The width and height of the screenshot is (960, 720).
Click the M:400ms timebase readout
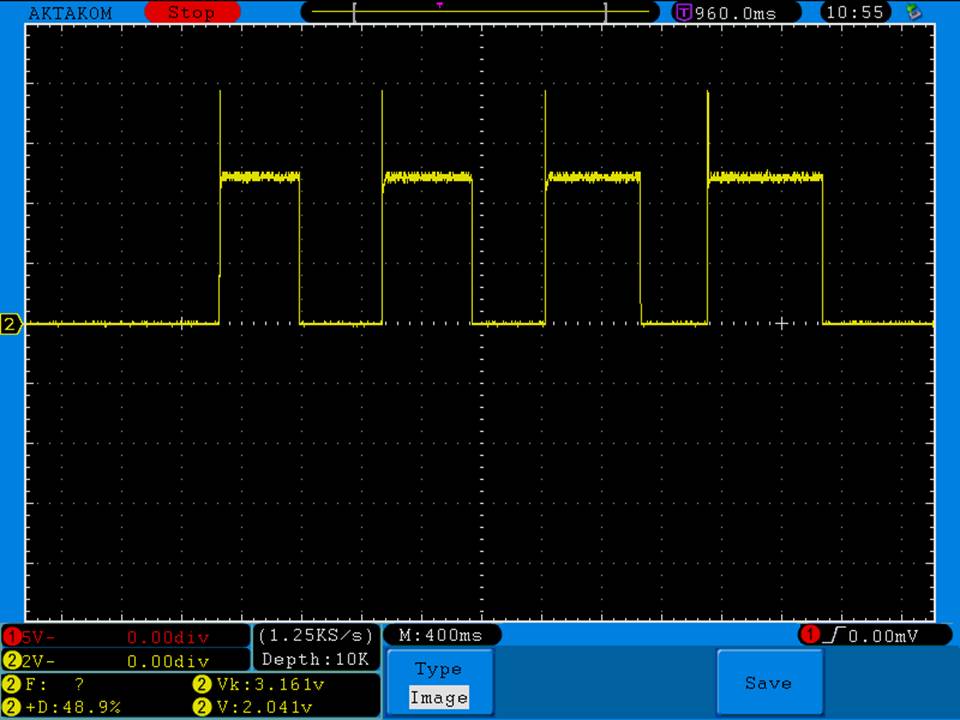click(441, 635)
